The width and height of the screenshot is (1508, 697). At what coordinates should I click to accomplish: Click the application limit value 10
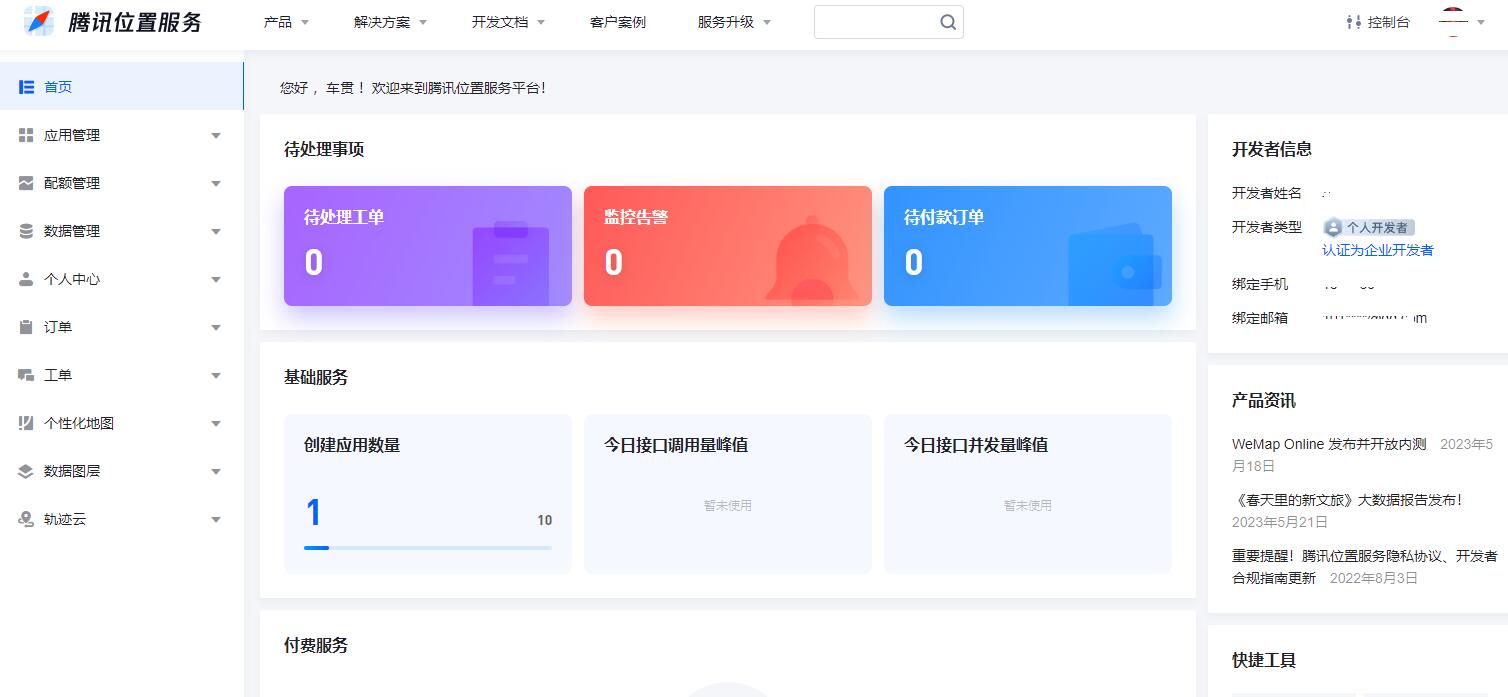545,520
